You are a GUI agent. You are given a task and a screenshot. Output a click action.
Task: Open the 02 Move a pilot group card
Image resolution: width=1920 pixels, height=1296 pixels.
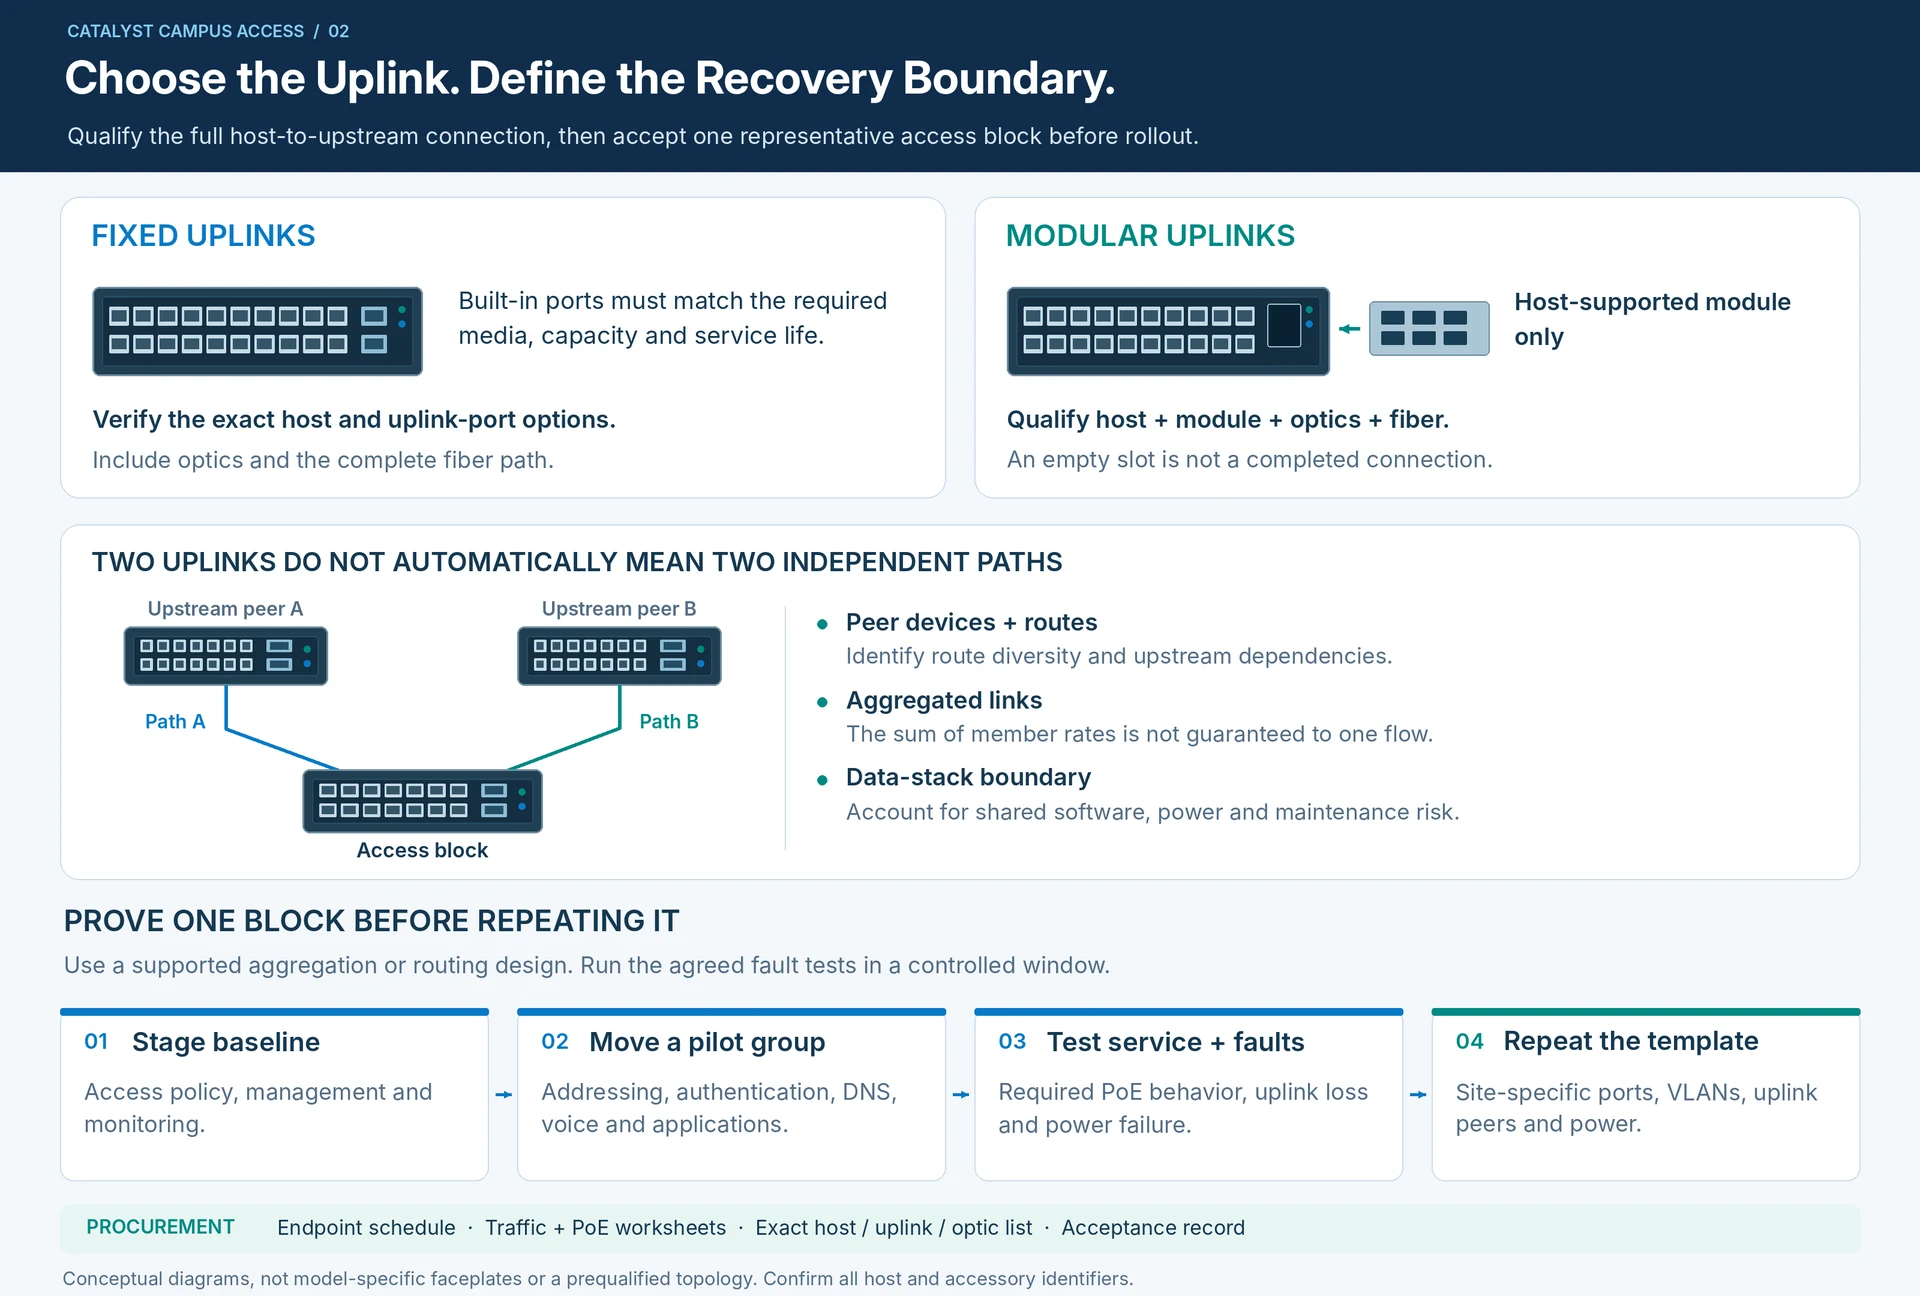tap(731, 1095)
